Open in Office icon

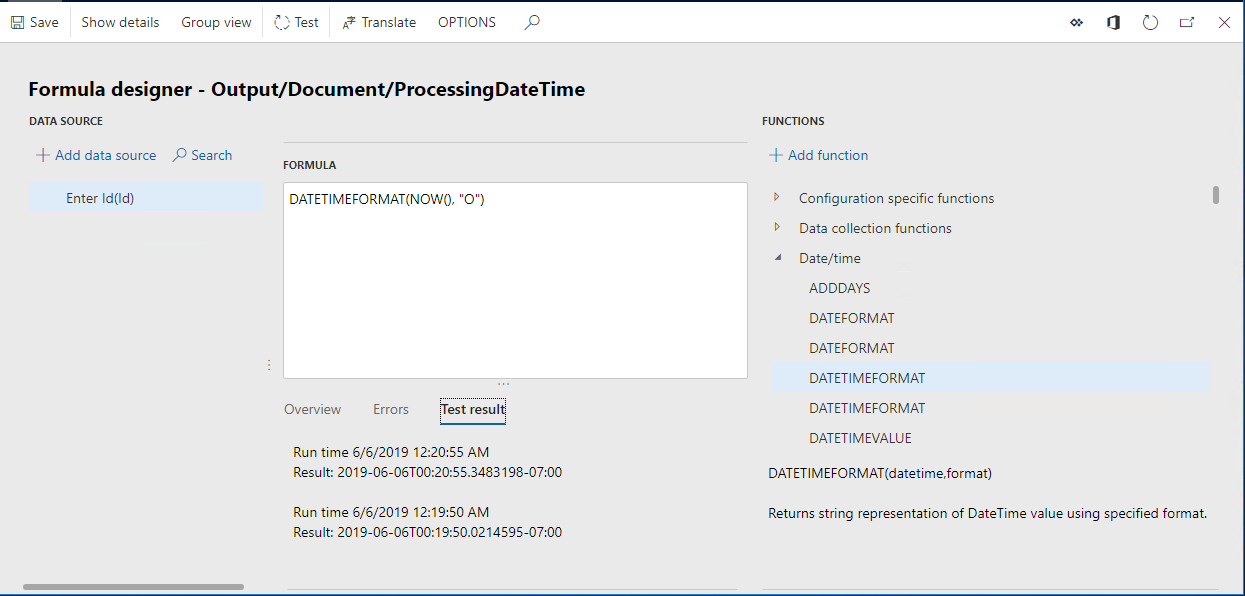pos(1113,22)
